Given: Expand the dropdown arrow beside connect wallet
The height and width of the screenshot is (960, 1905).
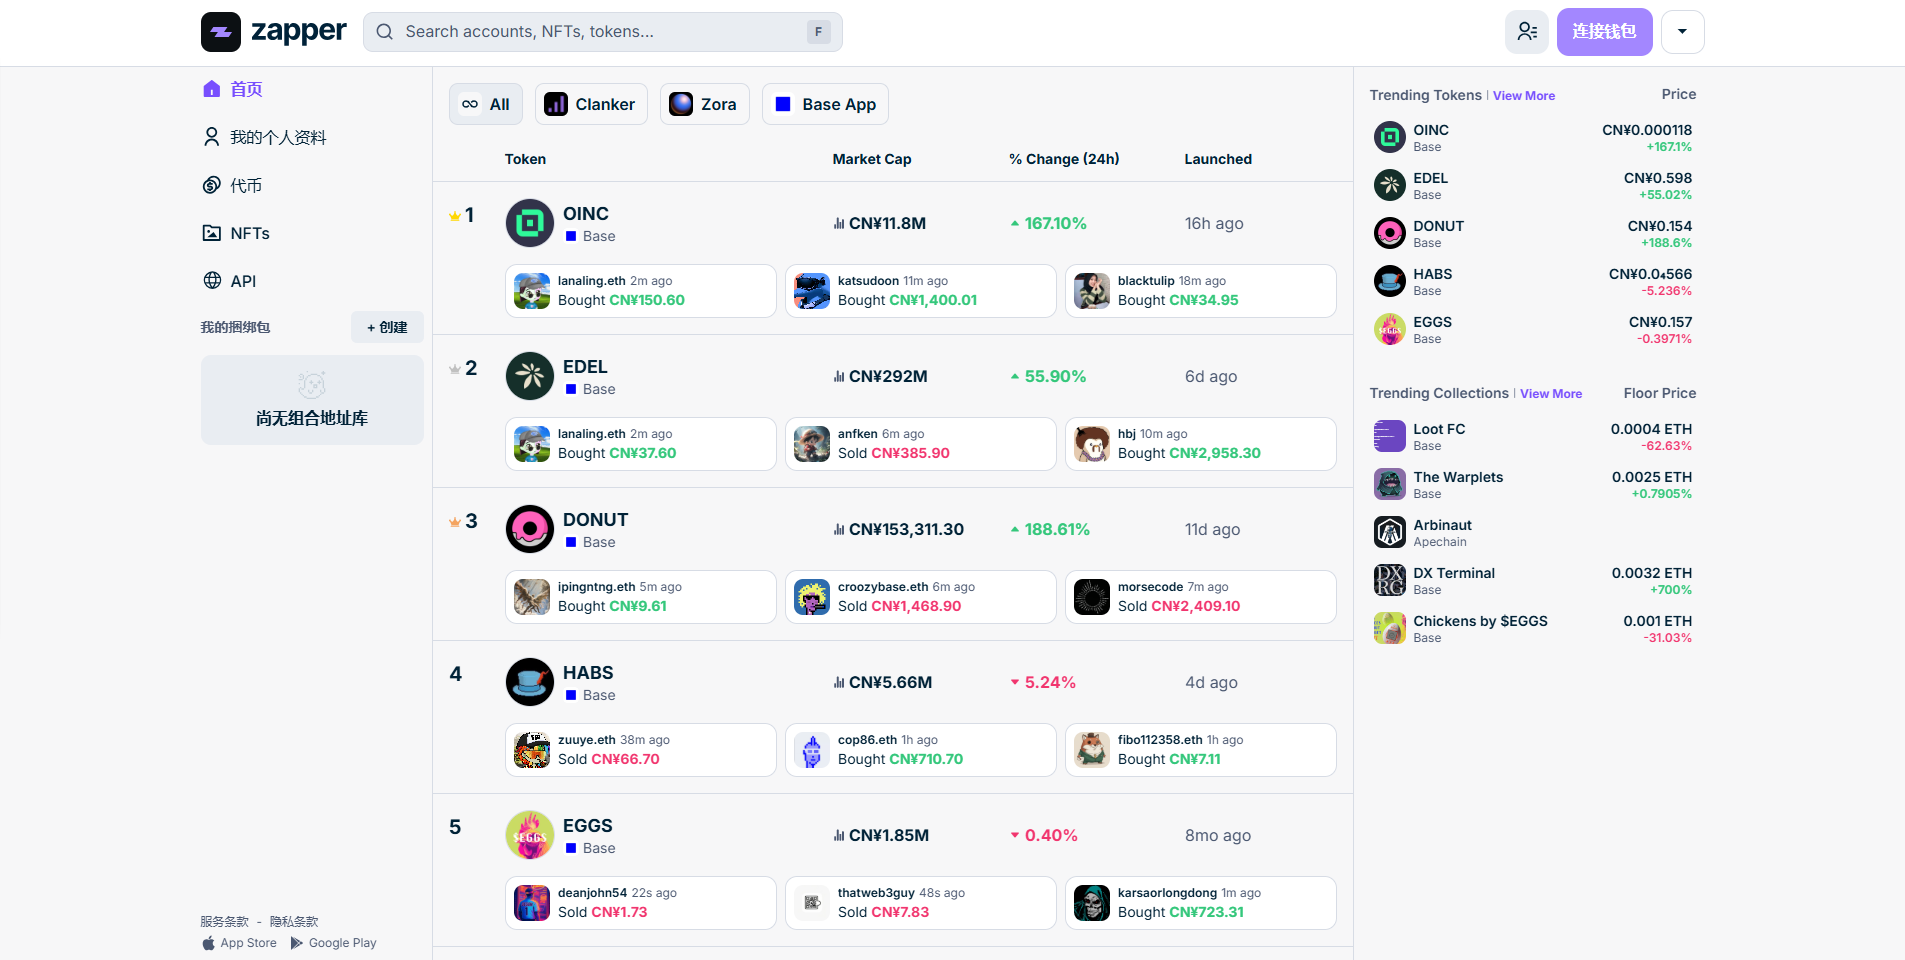Looking at the screenshot, I should pos(1682,32).
